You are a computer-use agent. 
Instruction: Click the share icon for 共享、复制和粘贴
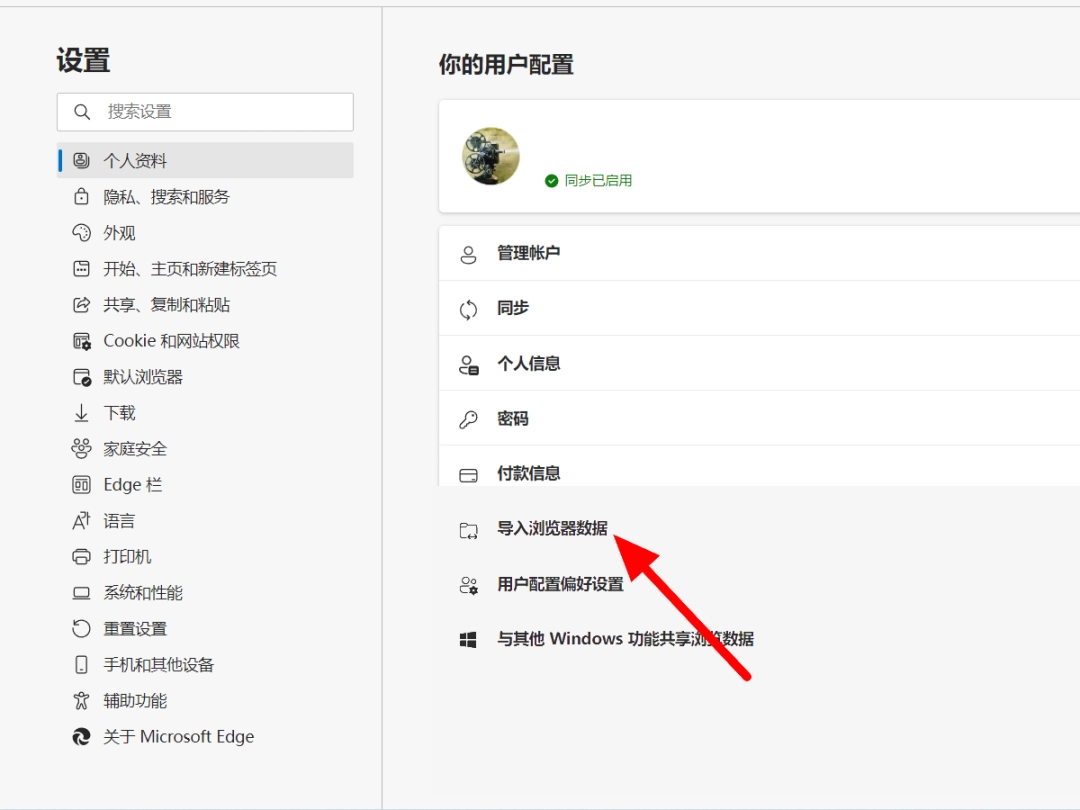(x=81, y=304)
